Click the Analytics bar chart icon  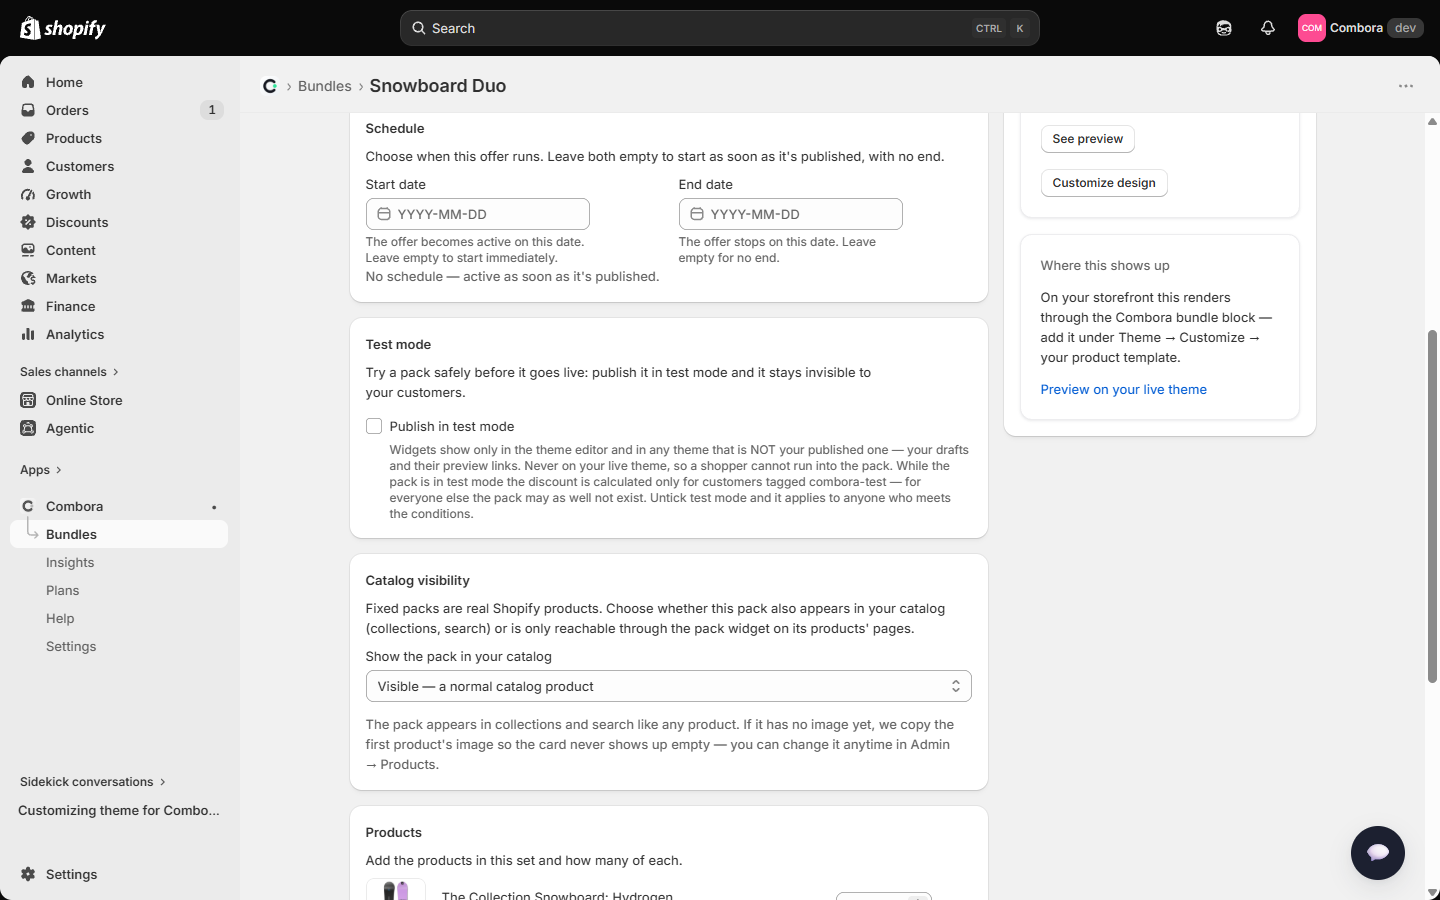(28, 334)
